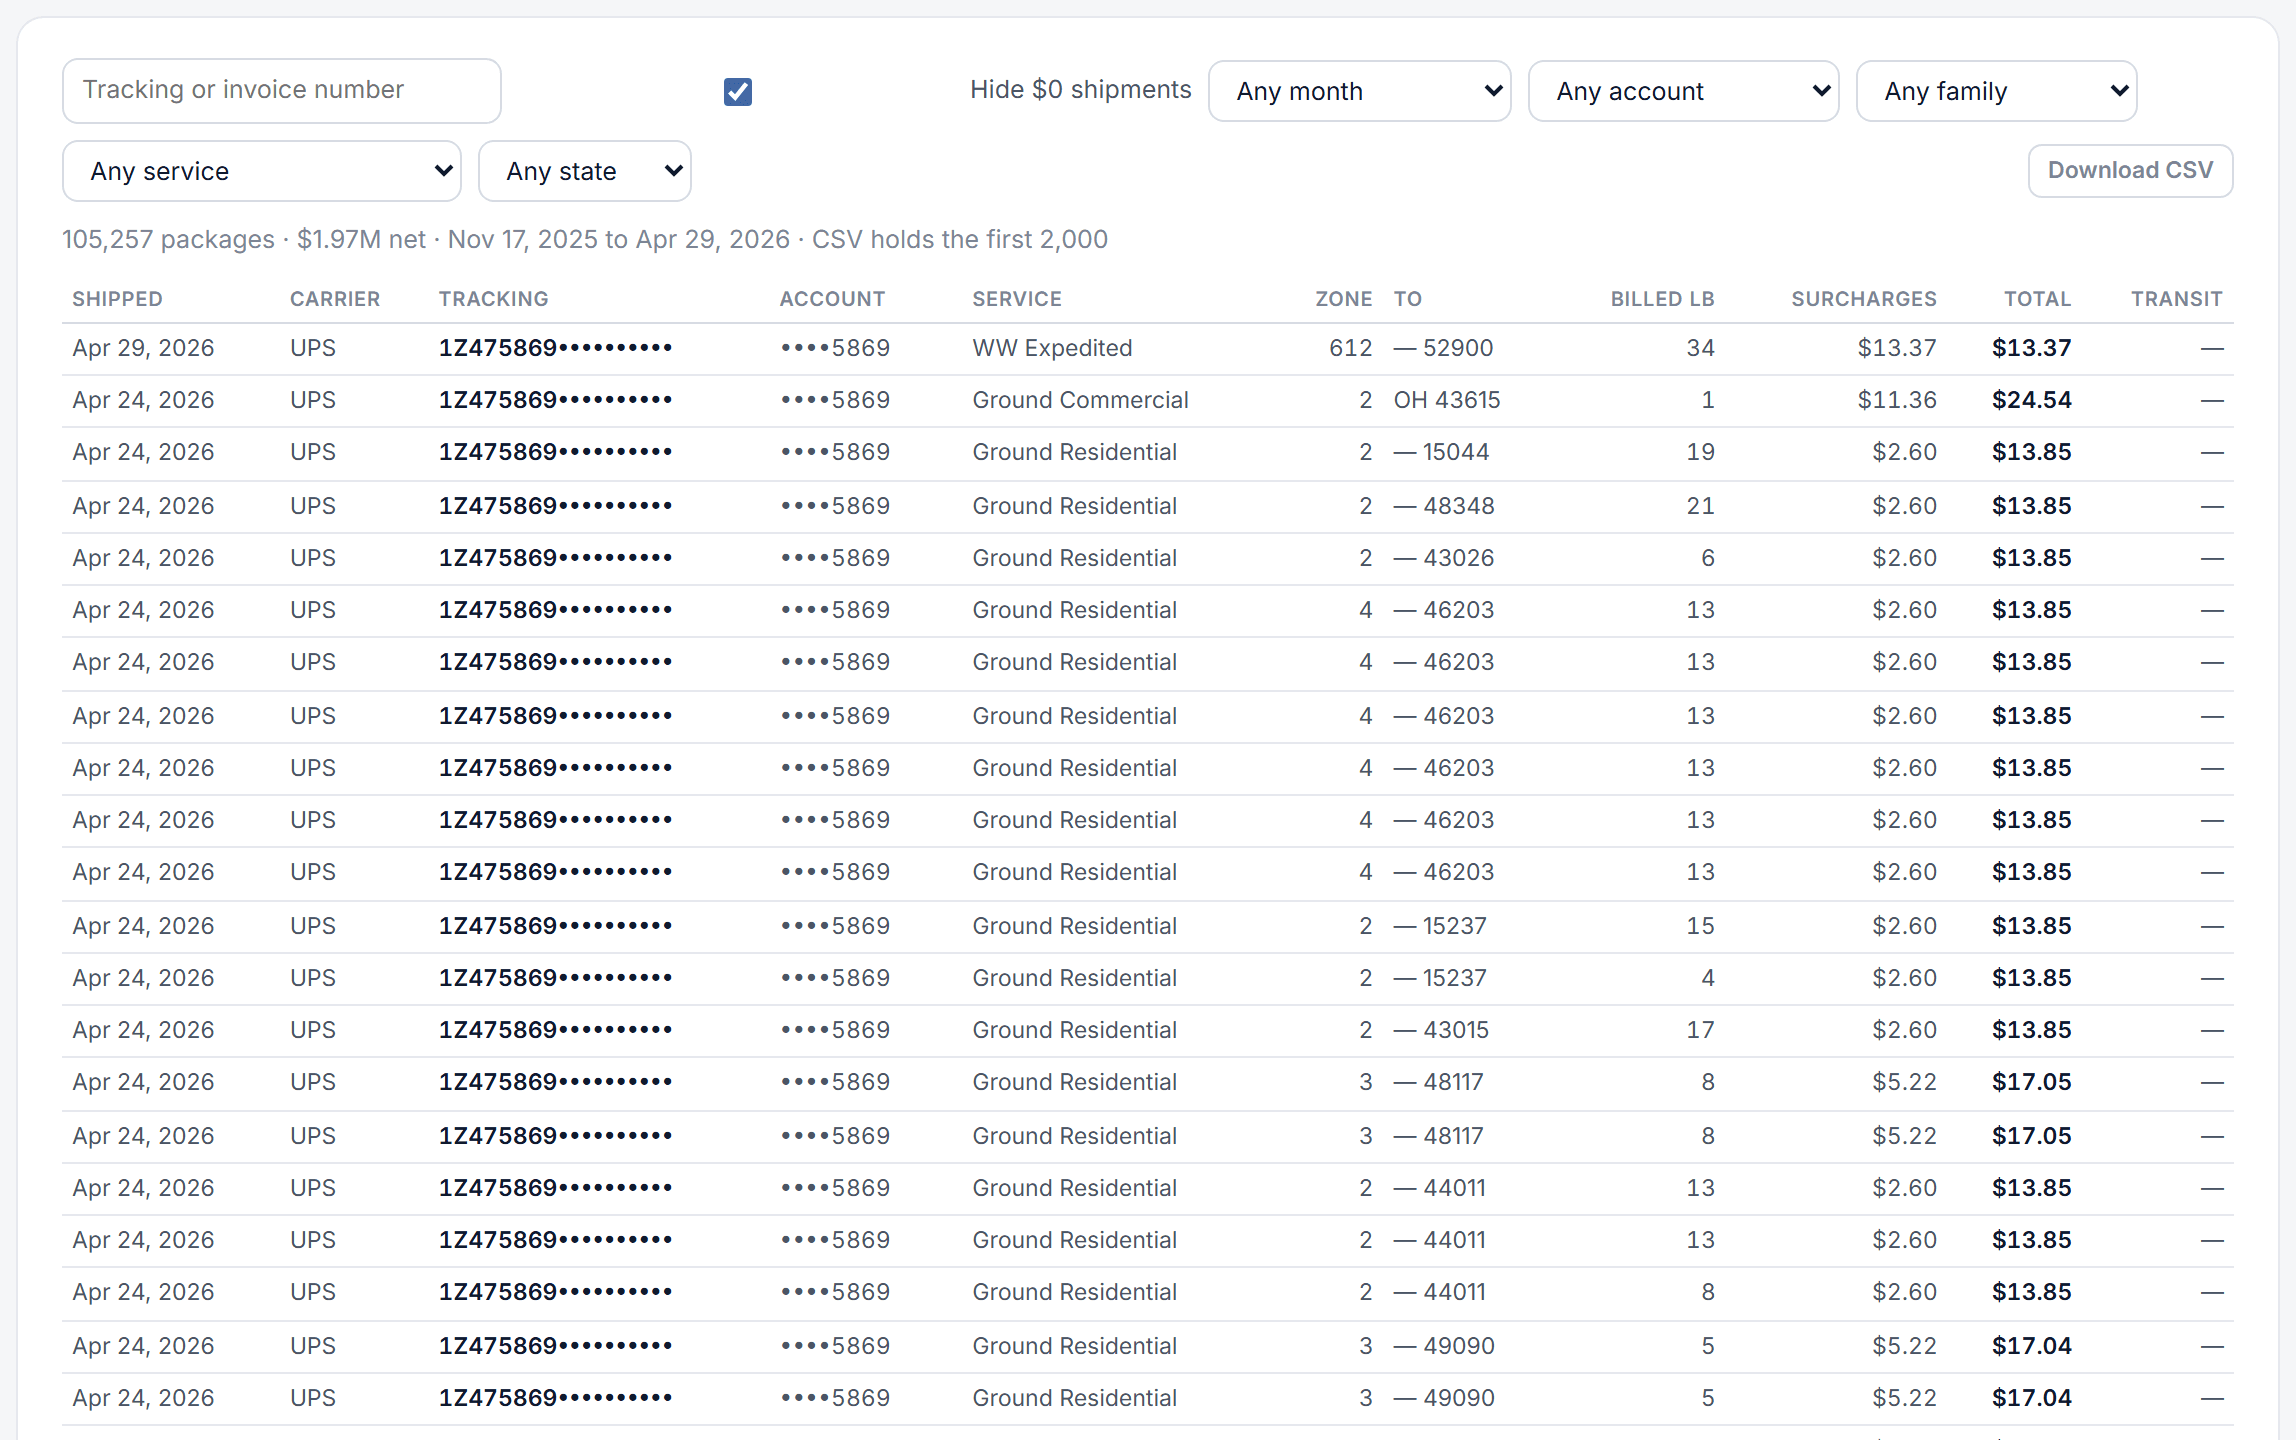This screenshot has height=1440, width=2296.
Task: Click the ZONE column header
Action: pyautogui.click(x=1343, y=299)
